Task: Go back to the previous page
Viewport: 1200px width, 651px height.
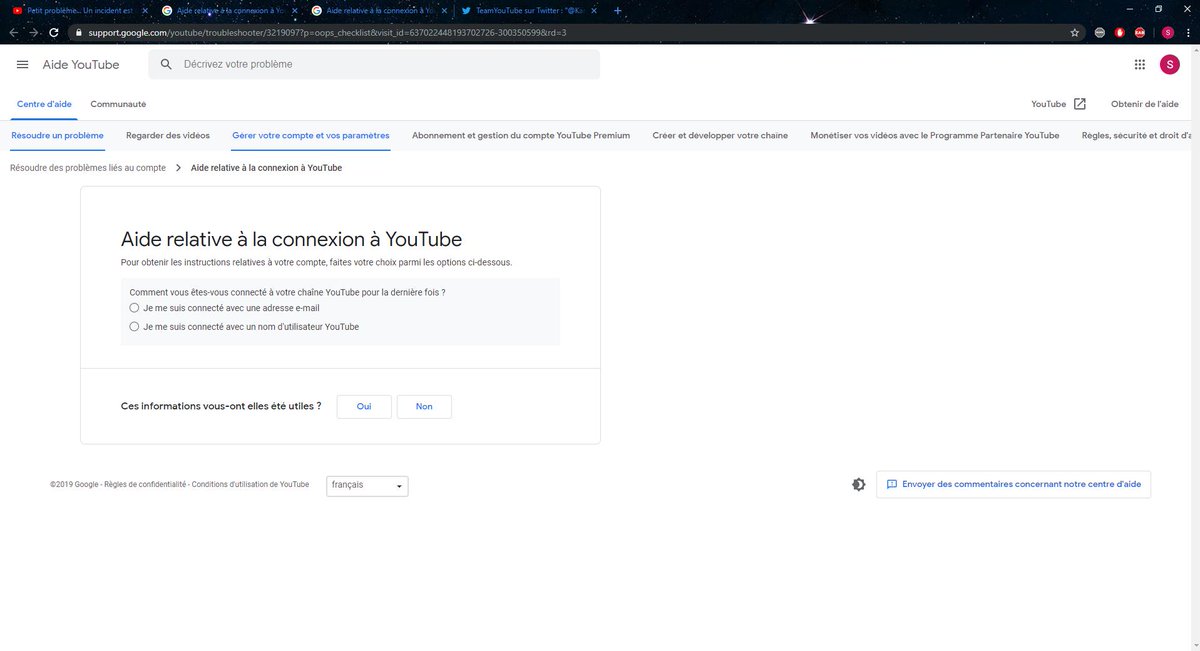Action: tap(13, 32)
